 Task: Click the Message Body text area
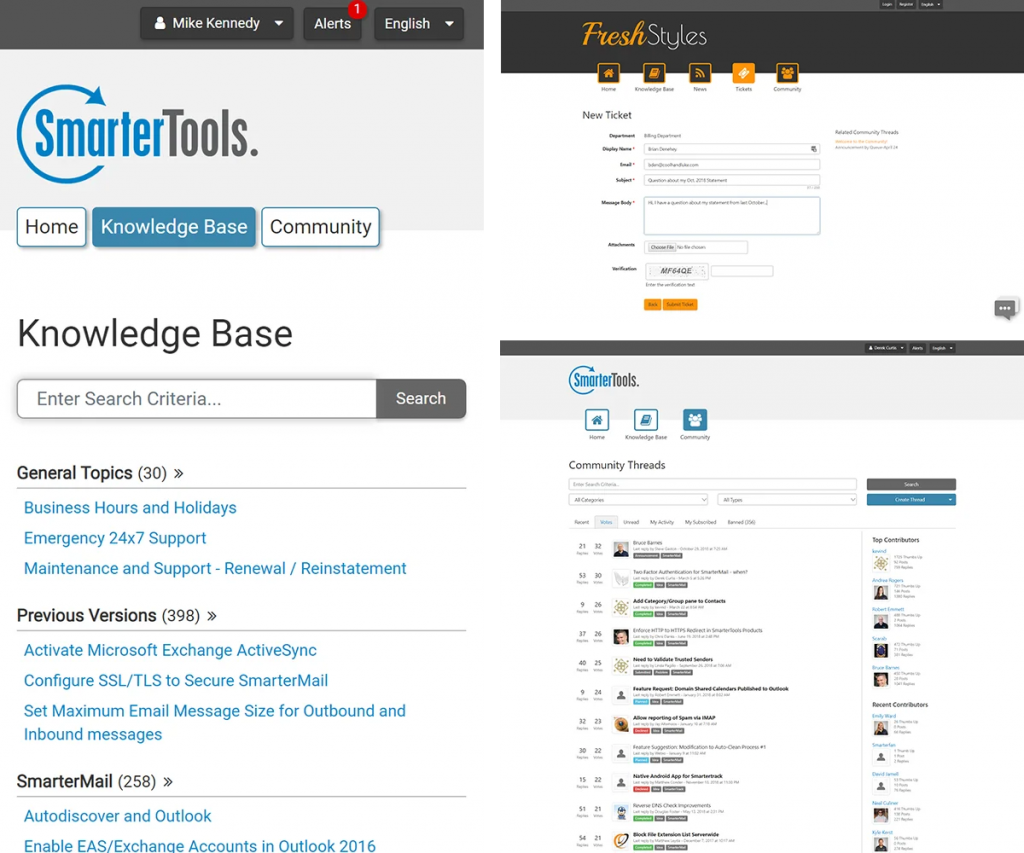[731, 216]
